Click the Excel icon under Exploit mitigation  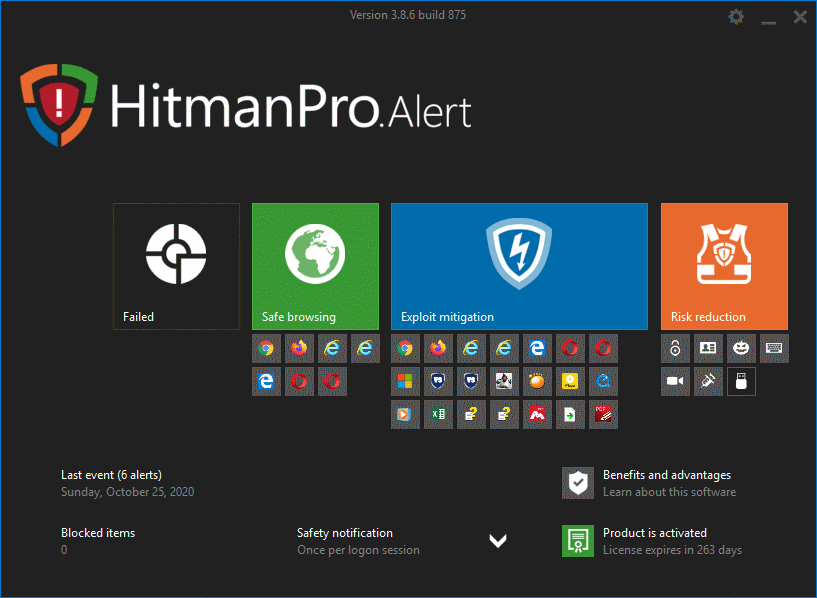pyautogui.click(x=438, y=415)
